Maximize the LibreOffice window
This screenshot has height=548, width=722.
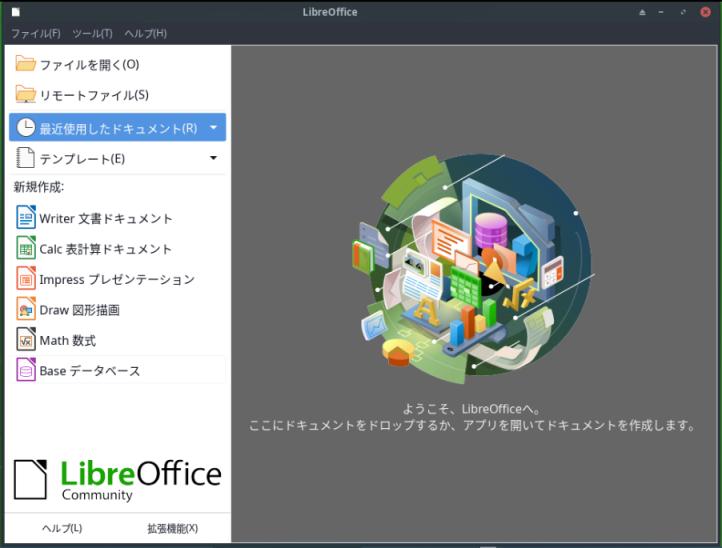coord(683,12)
